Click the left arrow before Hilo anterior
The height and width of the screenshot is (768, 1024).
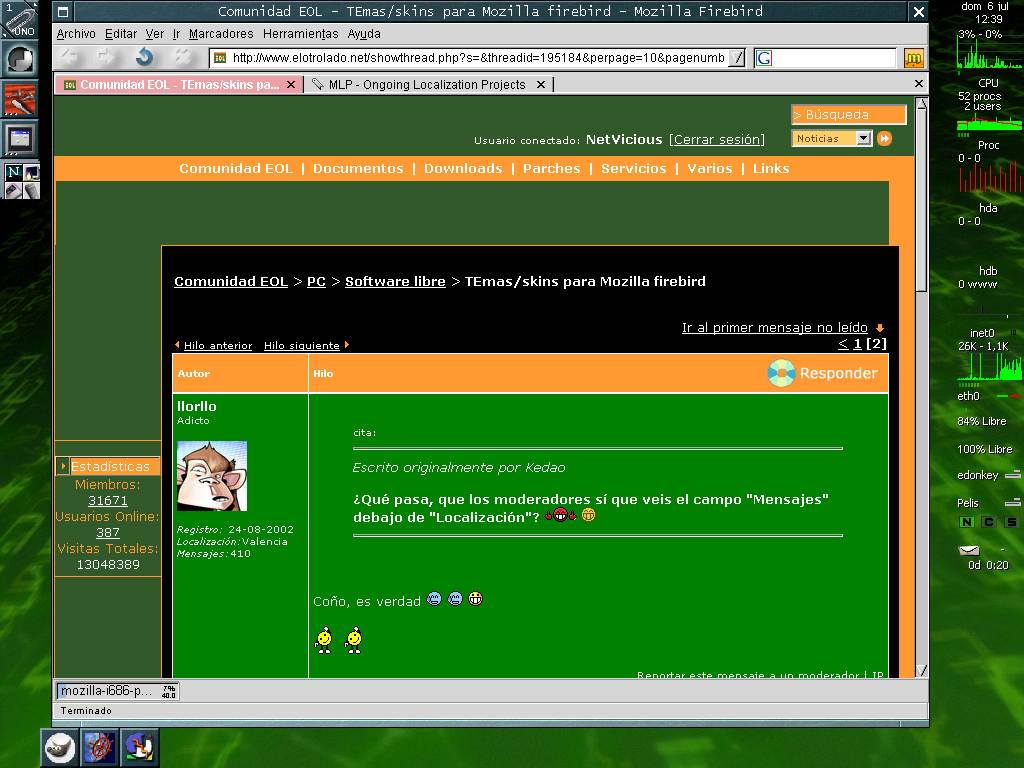(x=178, y=345)
